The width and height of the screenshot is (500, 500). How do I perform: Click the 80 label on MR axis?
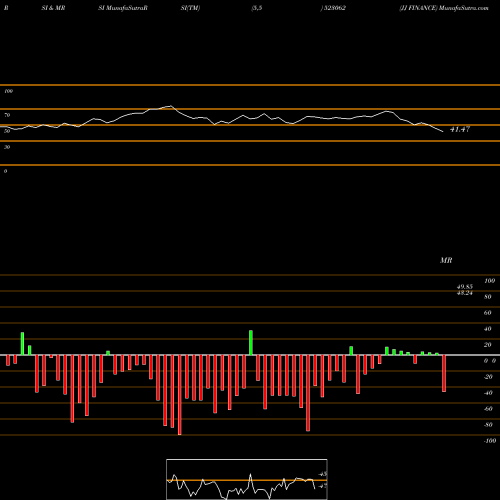pyautogui.click(x=488, y=297)
